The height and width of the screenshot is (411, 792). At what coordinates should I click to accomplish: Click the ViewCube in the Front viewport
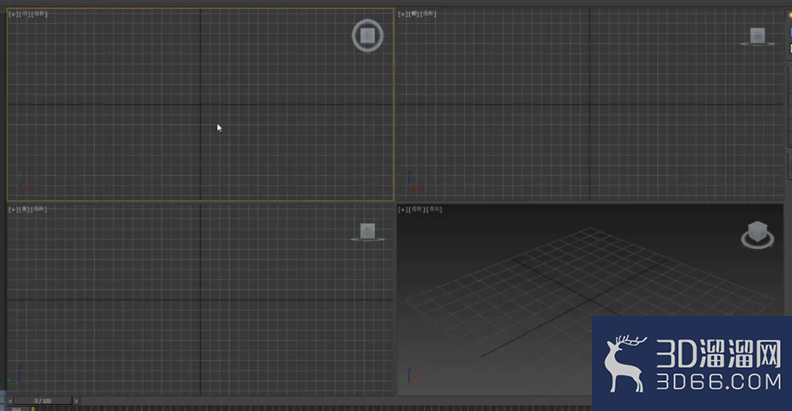(x=757, y=36)
